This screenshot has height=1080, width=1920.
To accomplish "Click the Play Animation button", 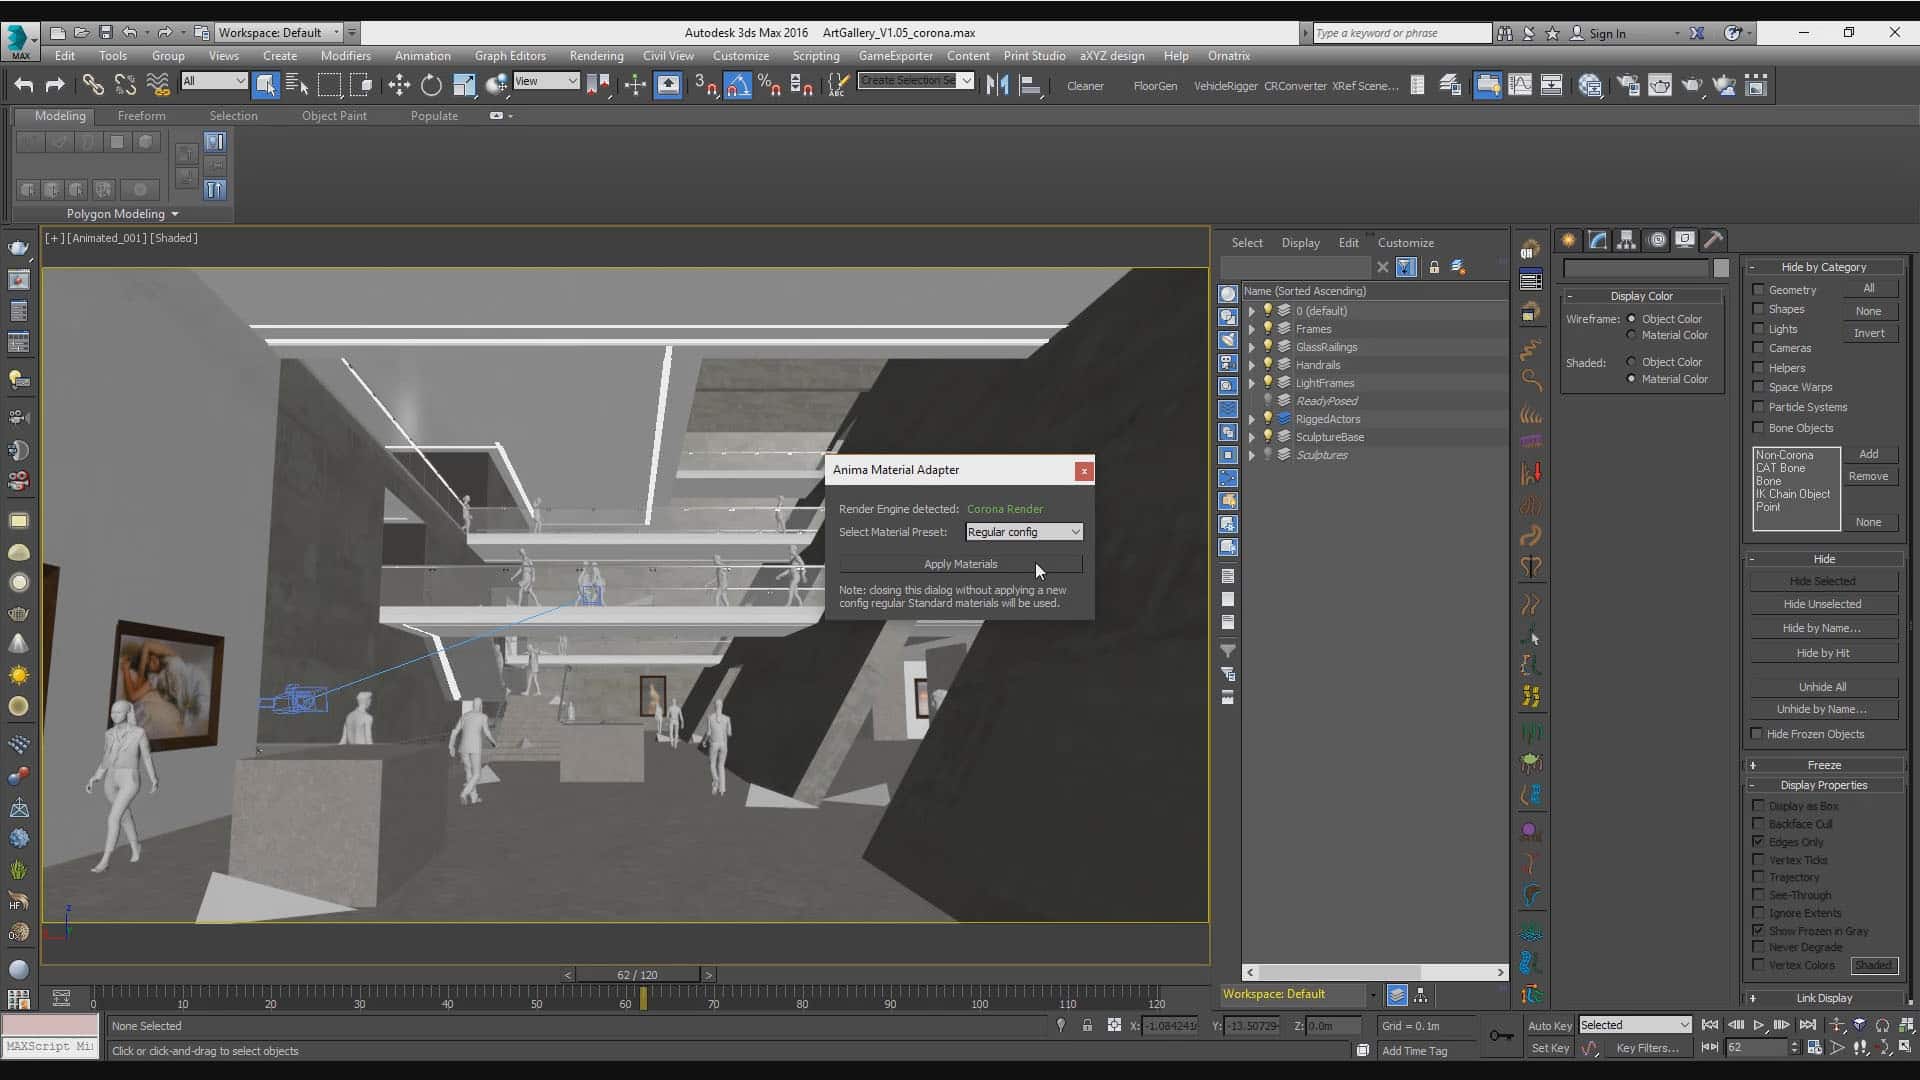I will pyautogui.click(x=1758, y=1025).
